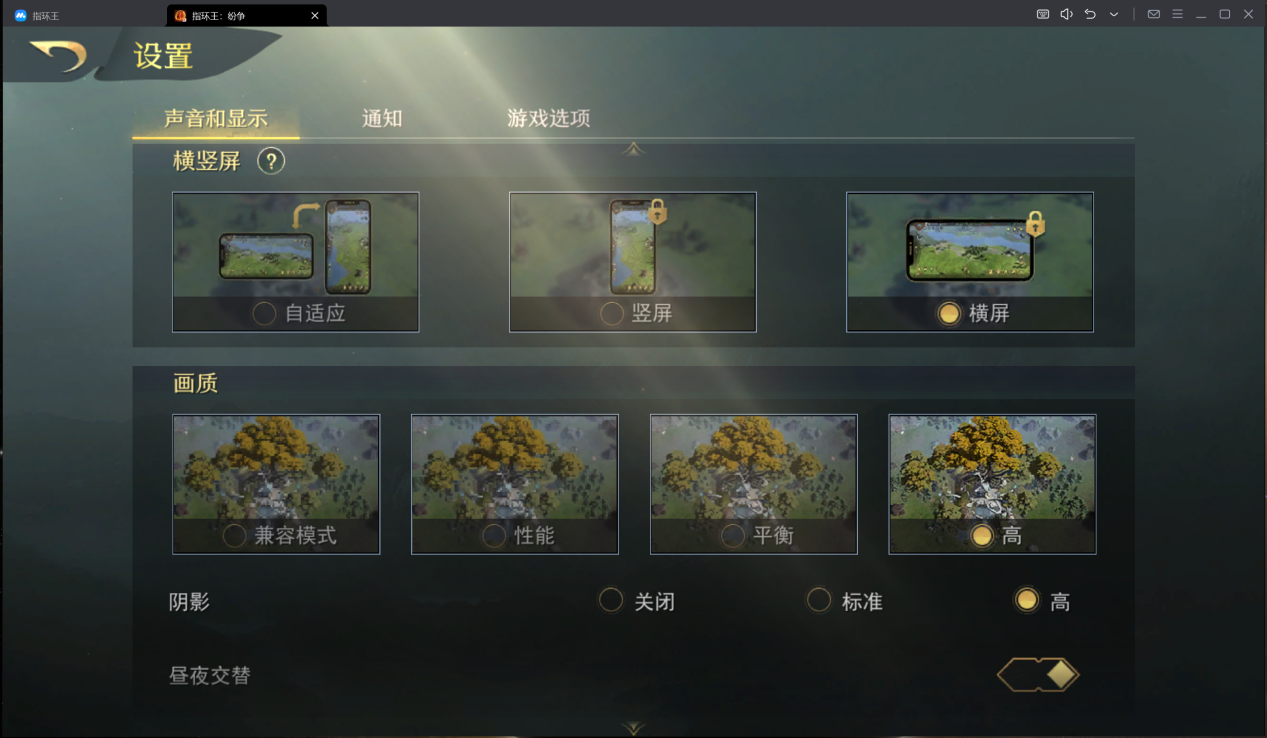The width and height of the screenshot is (1267, 738).
Task: Click the down chevron at bottom of settings
Action: [633, 728]
